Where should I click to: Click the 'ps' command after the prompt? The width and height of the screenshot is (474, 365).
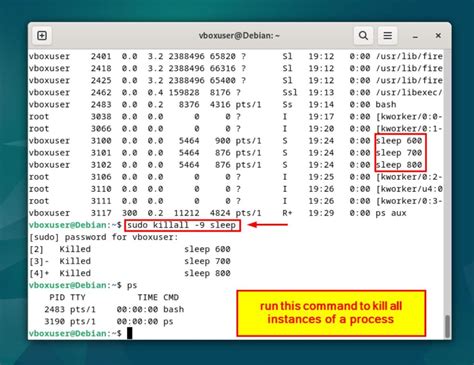click(x=132, y=285)
